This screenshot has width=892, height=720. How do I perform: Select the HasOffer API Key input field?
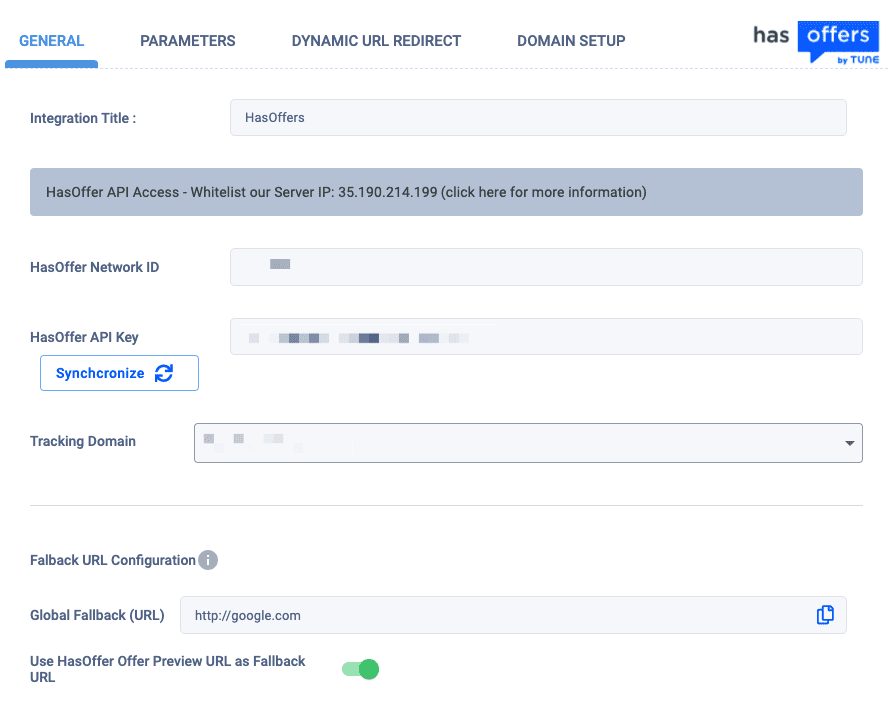(546, 337)
